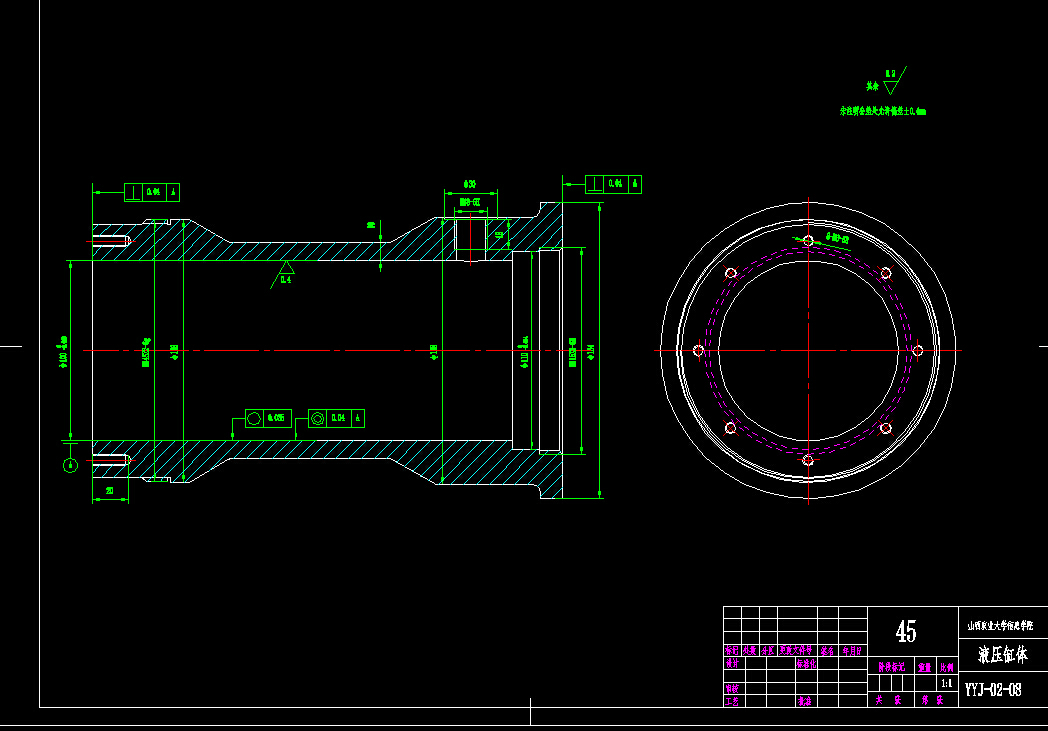The image size is (1048, 731).
Task: Click the "更改文件号" column header
Action: 796,650
